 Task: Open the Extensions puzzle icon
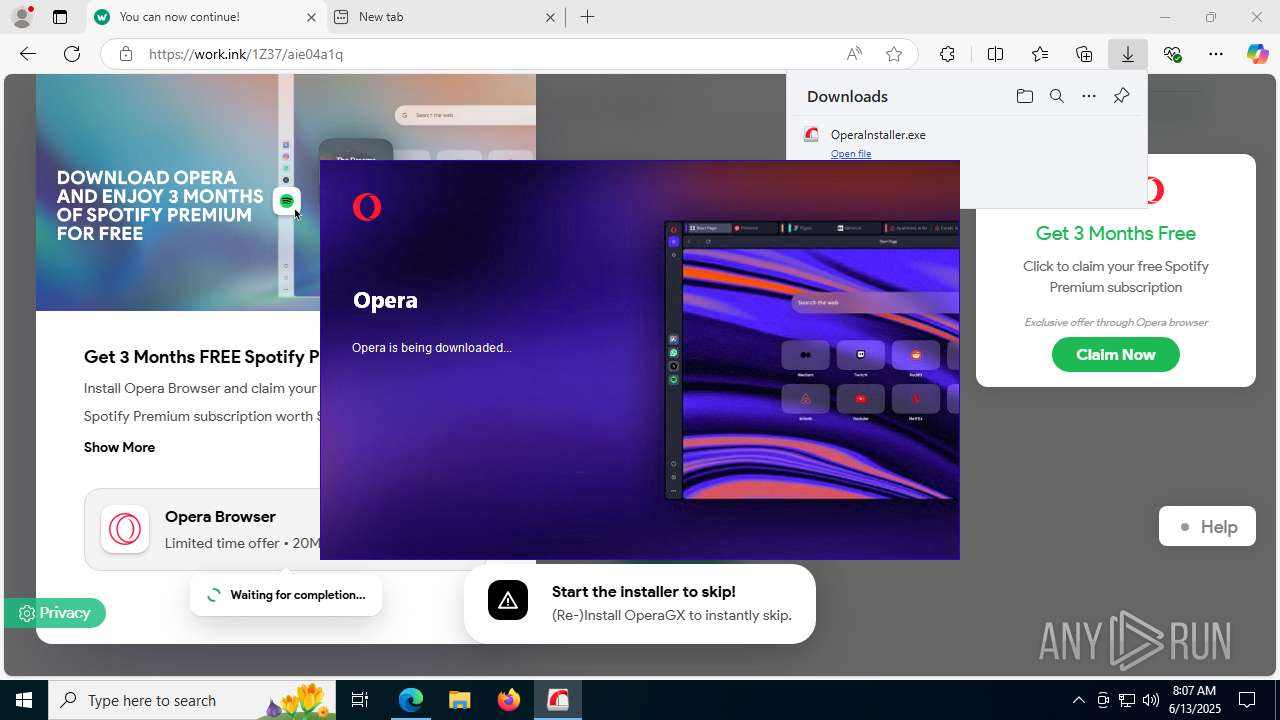click(x=947, y=54)
